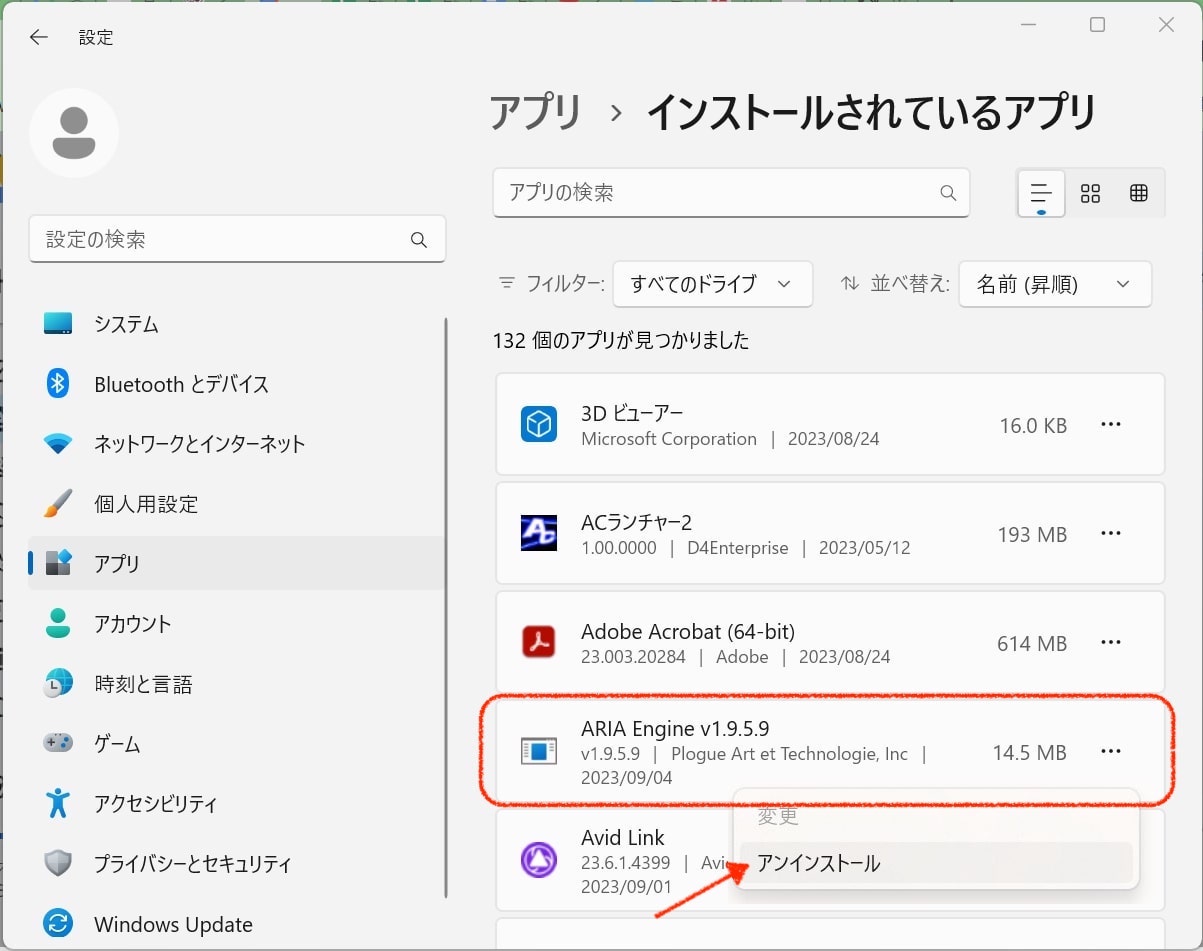Click the D4Enterprise publisher text
The width and height of the screenshot is (1203, 951).
pos(738,548)
